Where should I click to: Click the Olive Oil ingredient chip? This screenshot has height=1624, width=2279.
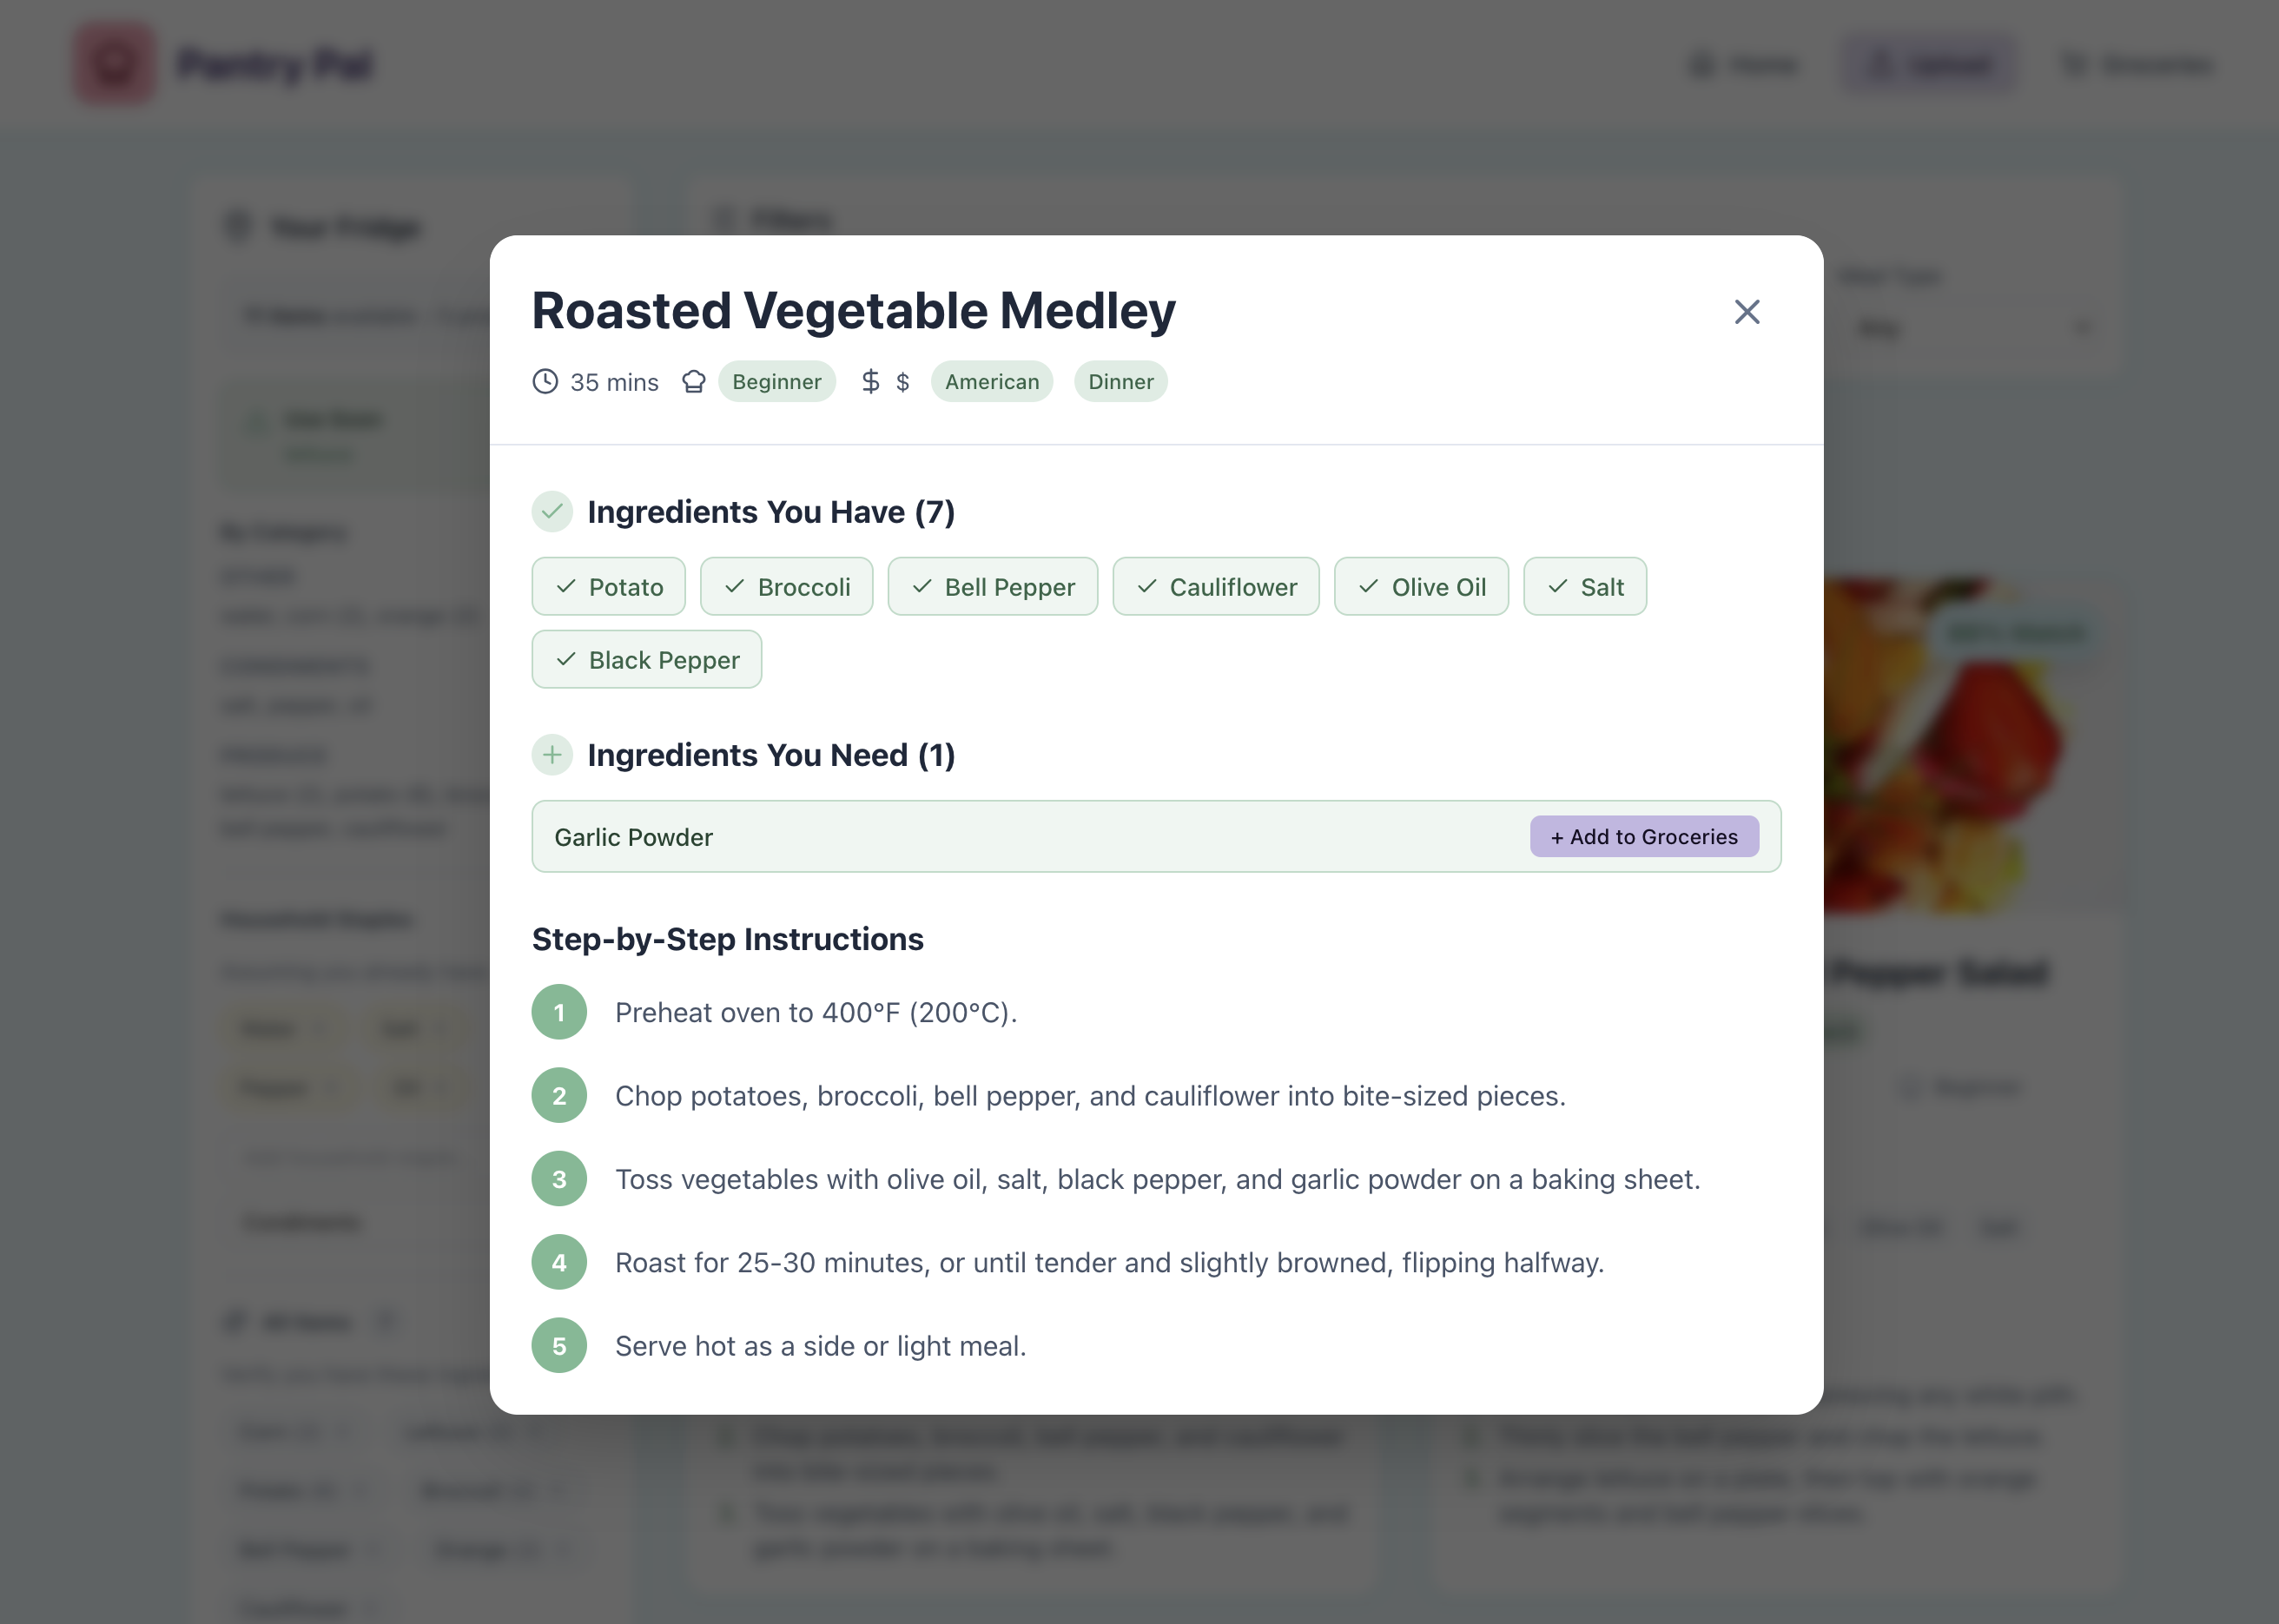1420,587
